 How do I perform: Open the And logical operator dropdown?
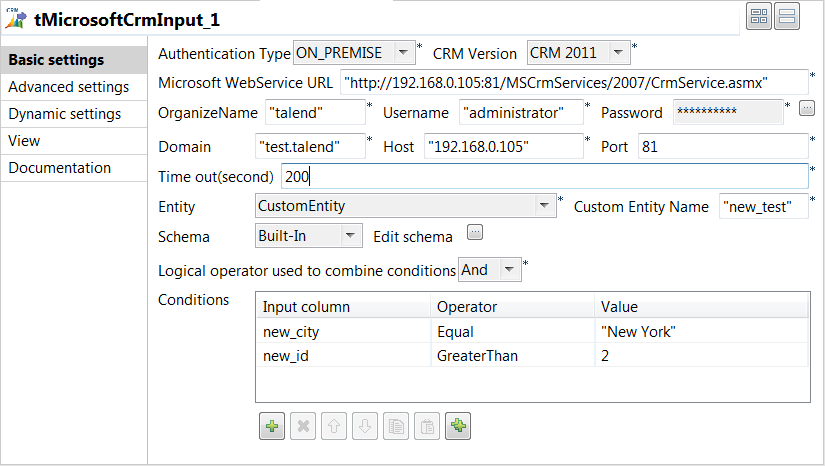pos(510,269)
